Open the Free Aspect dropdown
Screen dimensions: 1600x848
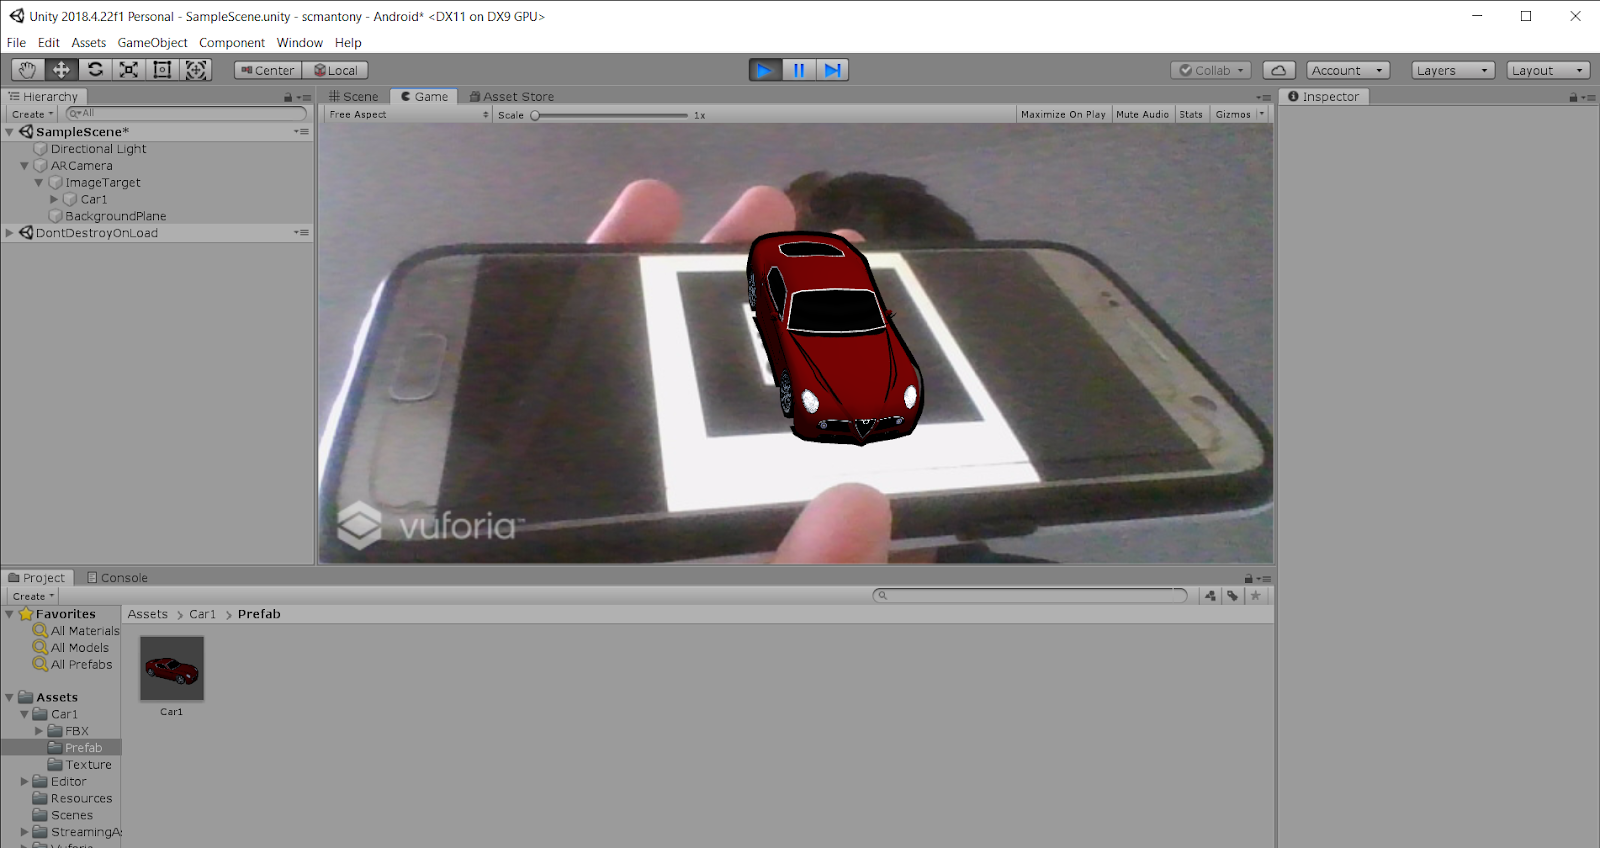pos(409,115)
